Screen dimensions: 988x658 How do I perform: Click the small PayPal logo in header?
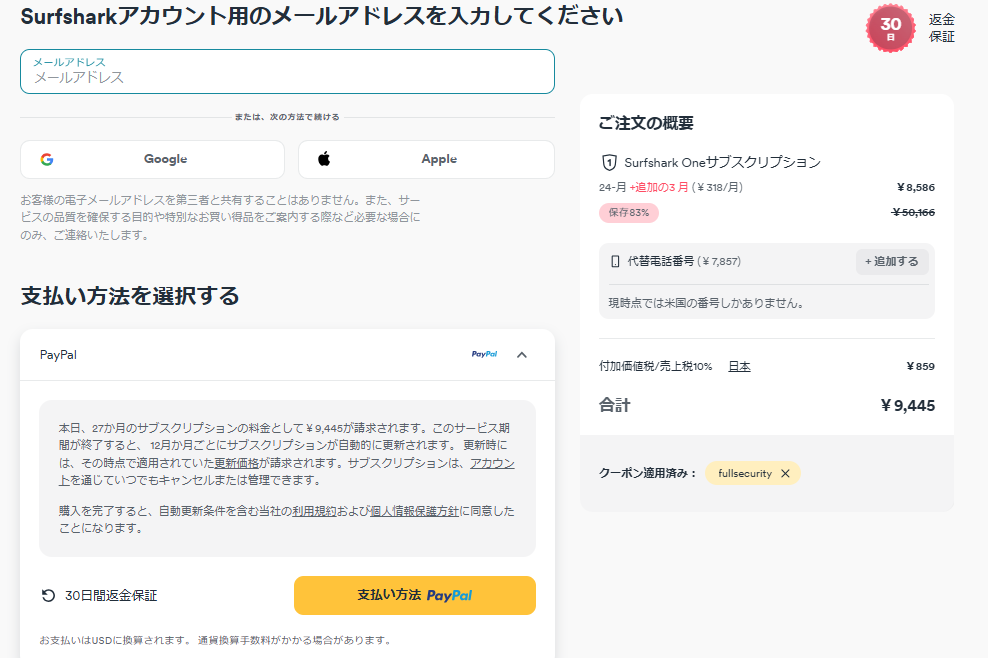(x=485, y=354)
